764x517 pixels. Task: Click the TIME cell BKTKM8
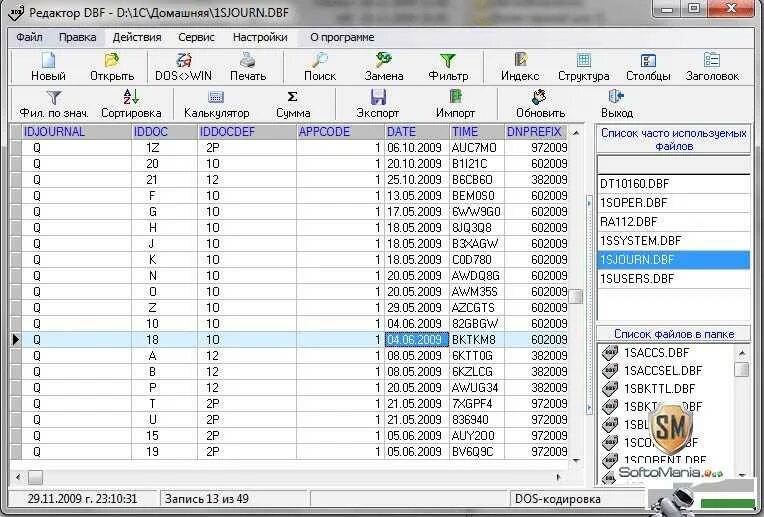477,340
